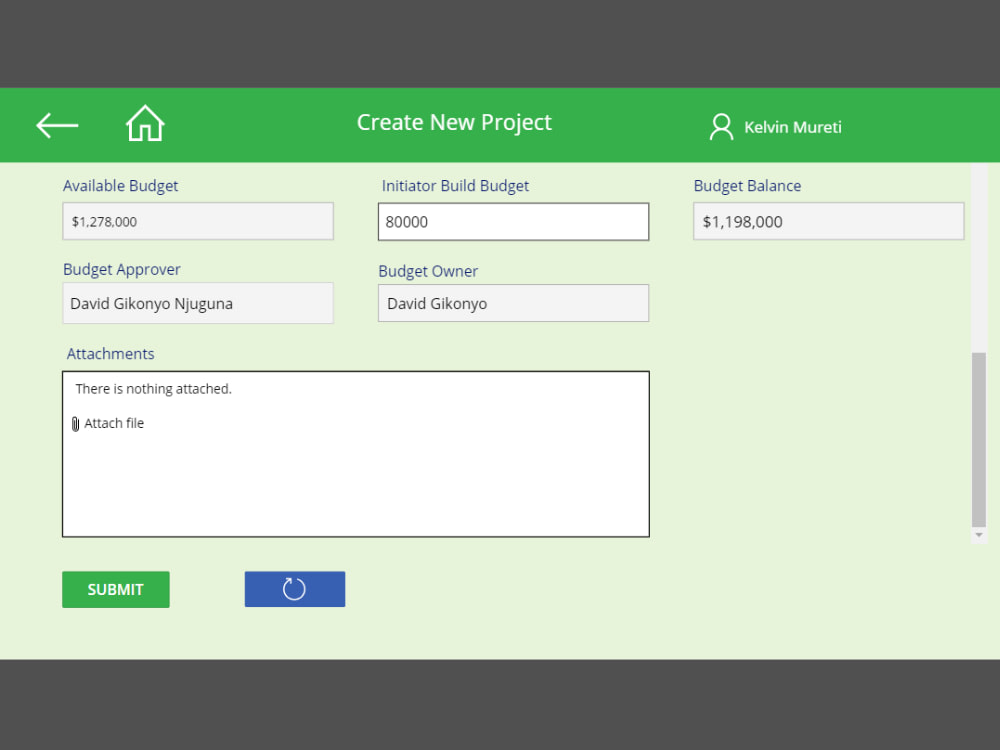Click the Attachments label
The width and height of the screenshot is (1000, 750).
pyautogui.click(x=110, y=354)
